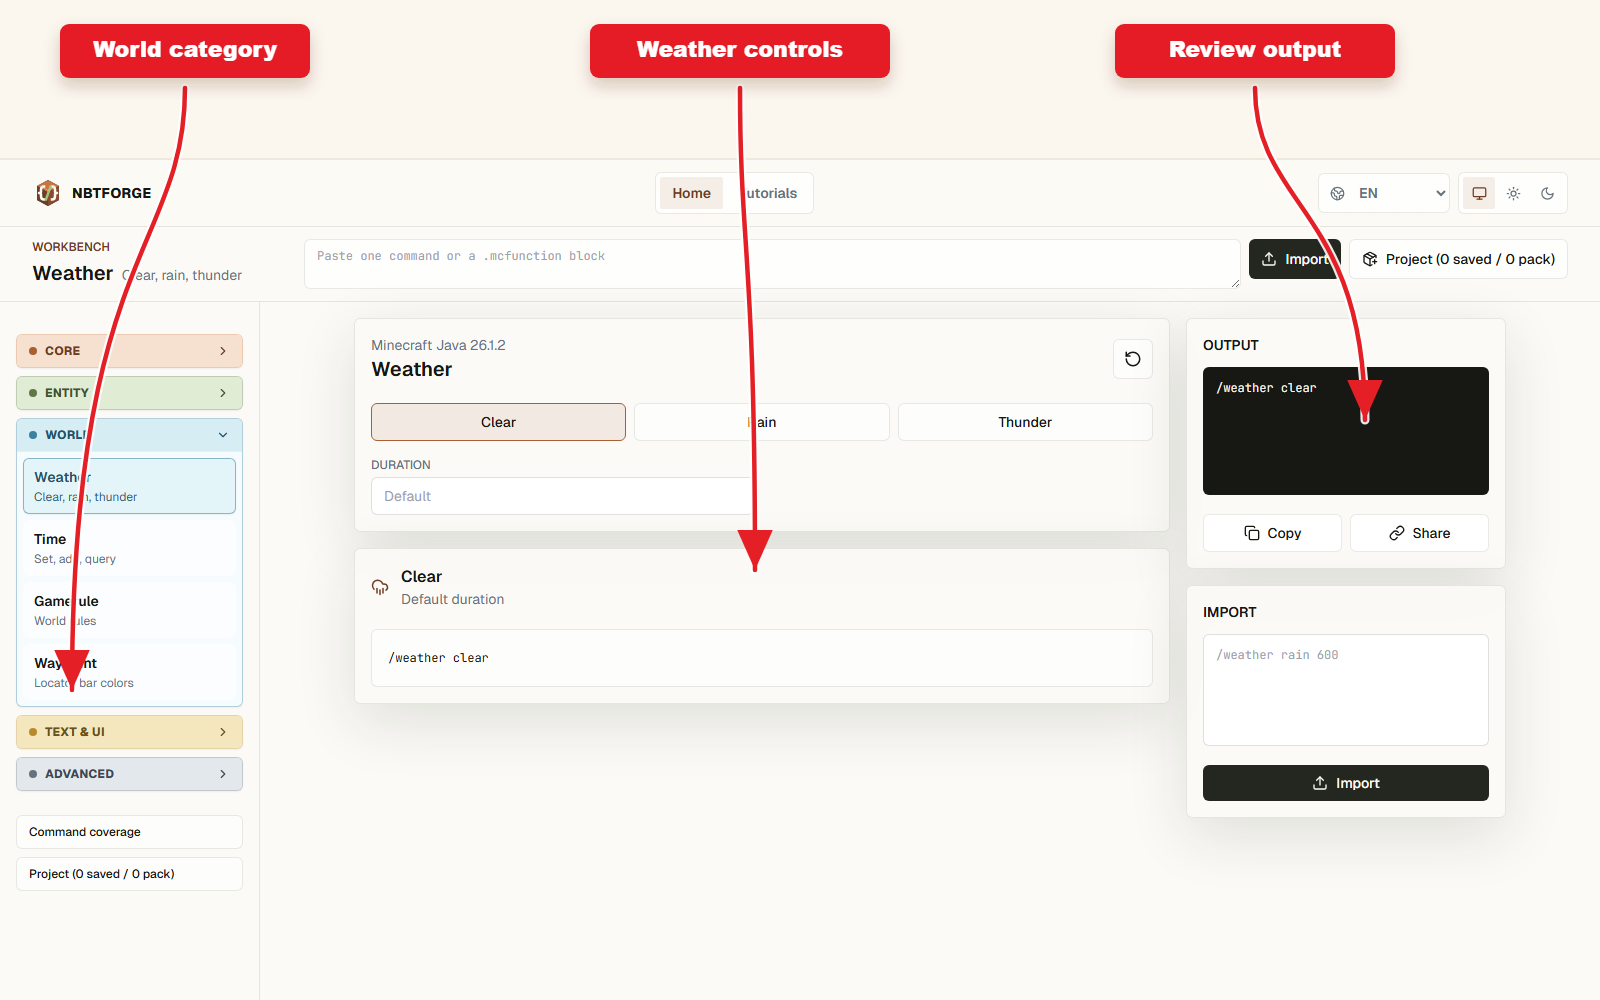Viewport: 1600px width, 1000px height.
Task: Click the top Import button
Action: point(1294,259)
